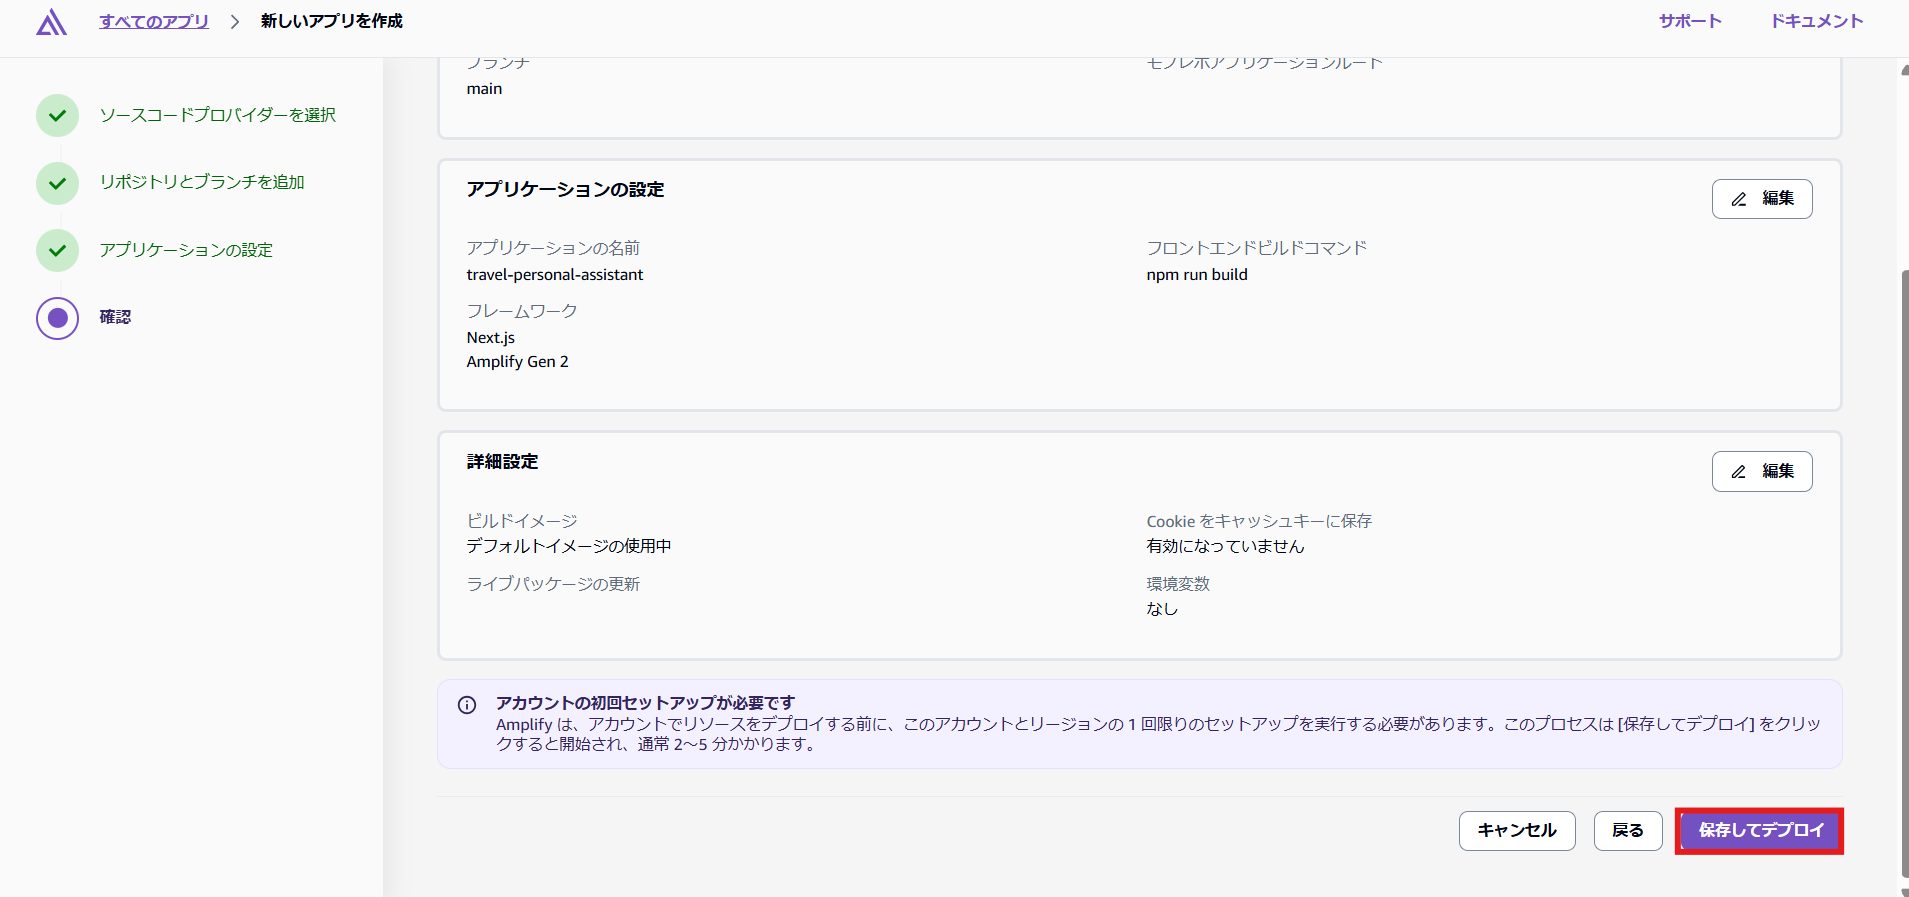Open the すべてのアプリ breadcrumb link
Screen dimensions: 1909x897
pyautogui.click(x=154, y=21)
